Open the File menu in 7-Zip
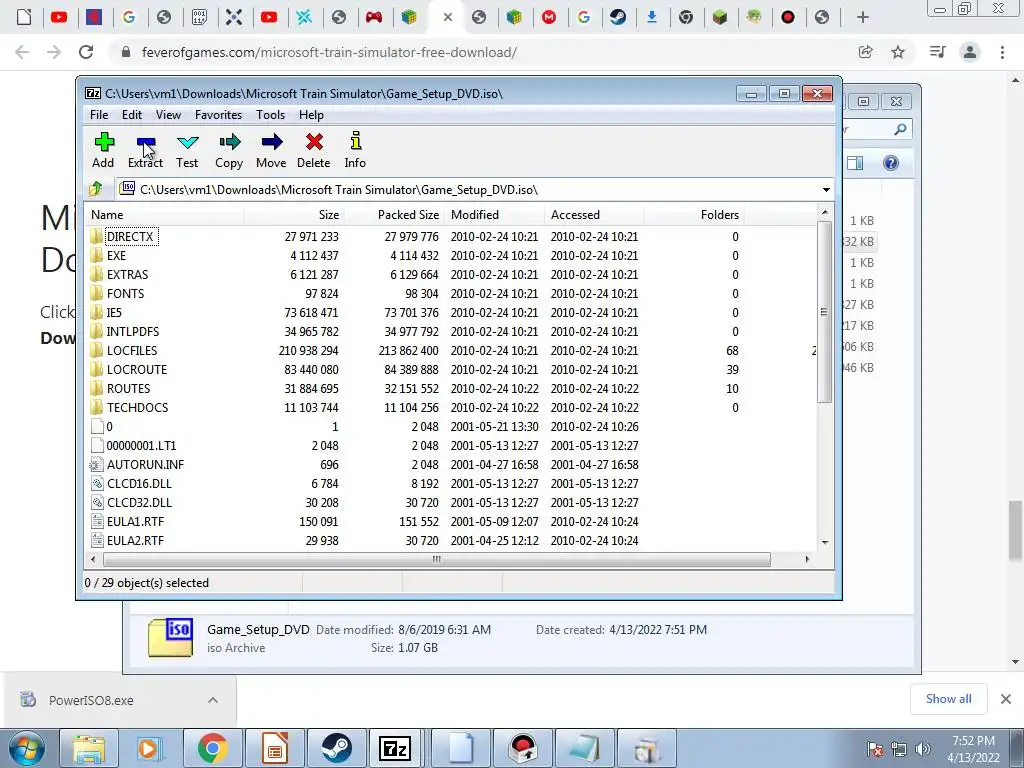 pyautogui.click(x=99, y=115)
